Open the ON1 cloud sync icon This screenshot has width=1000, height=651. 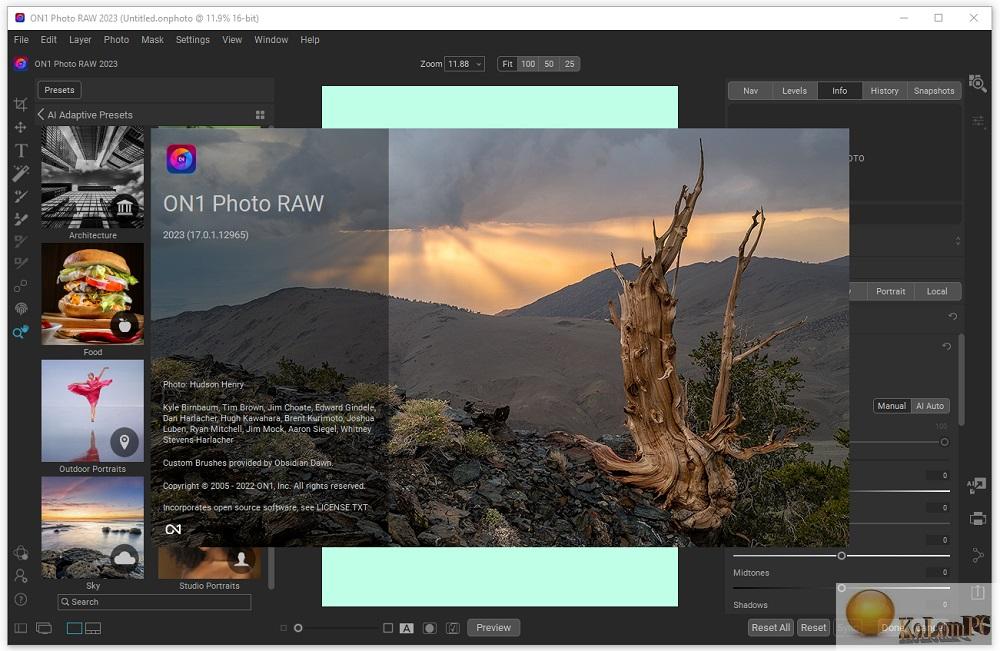[x=20, y=553]
